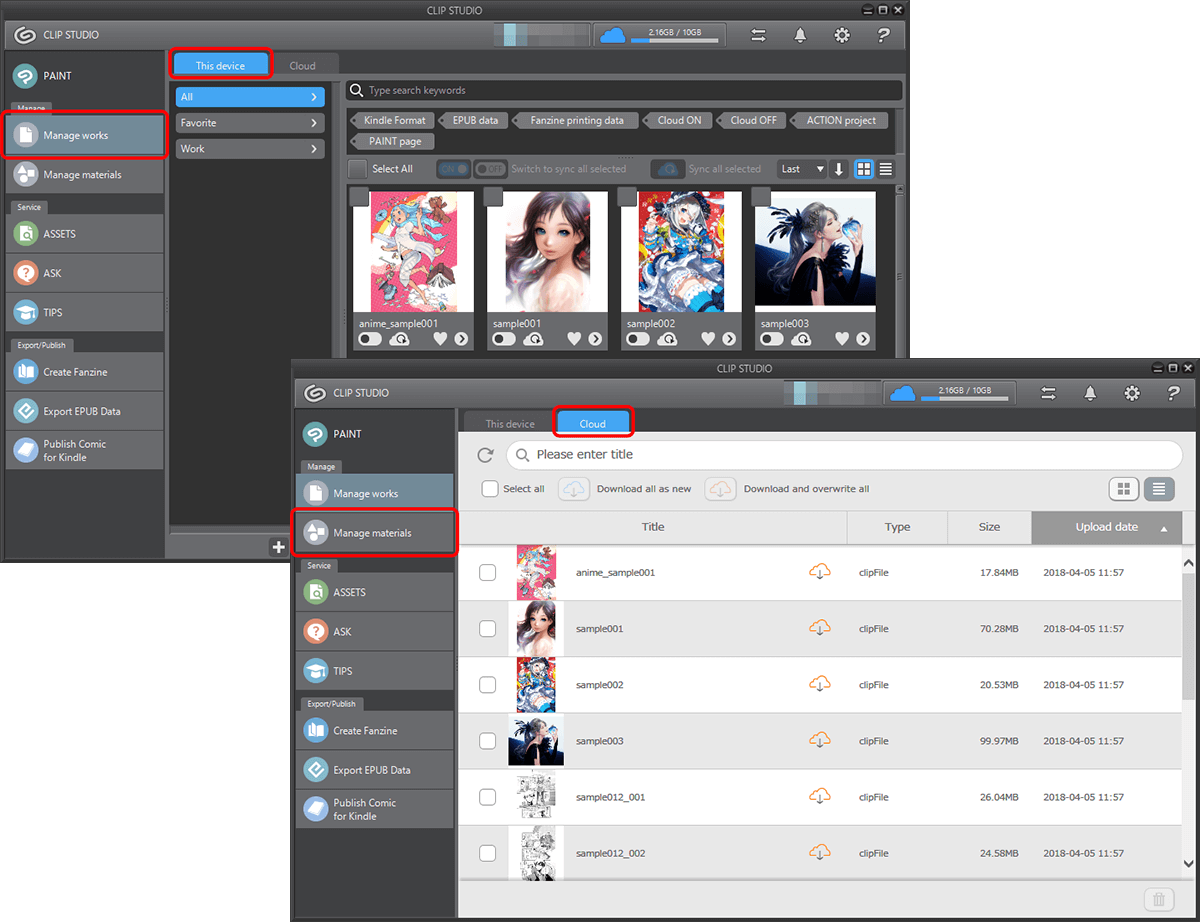Click the sample003 artwork thumbnail
The width and height of the screenshot is (1200, 922).
[x=814, y=250]
